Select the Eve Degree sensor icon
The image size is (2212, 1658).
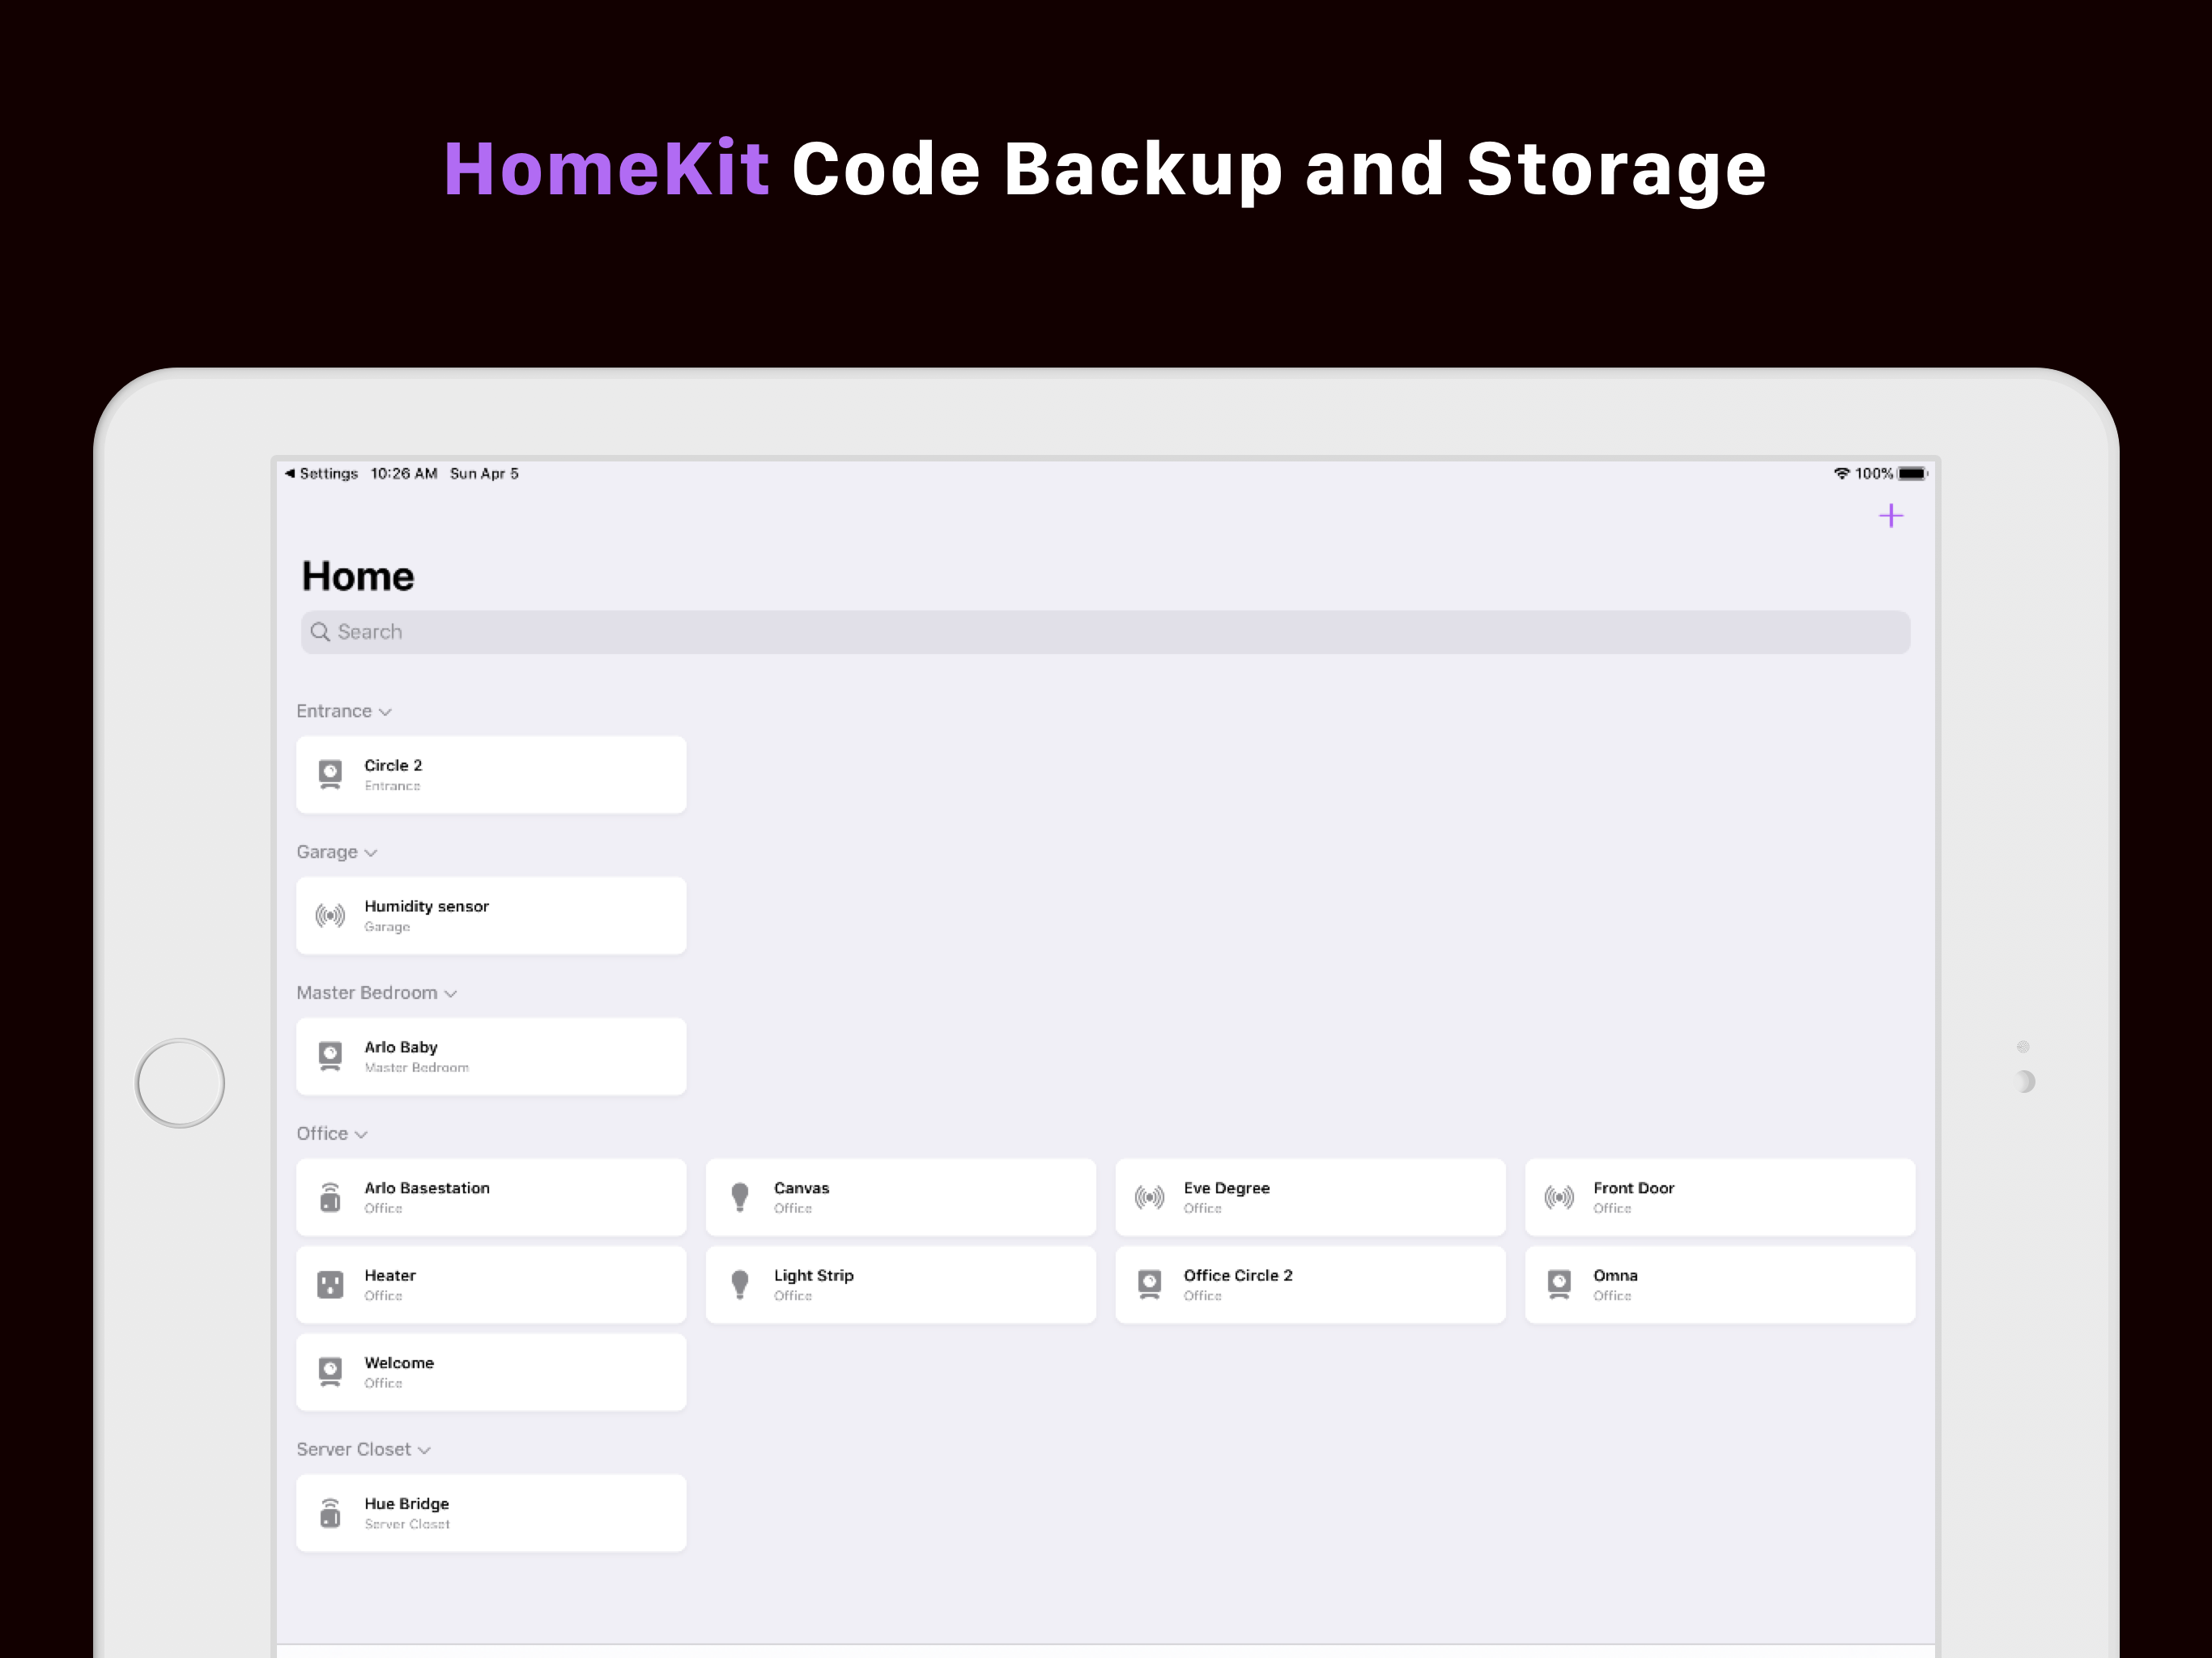pyautogui.click(x=1149, y=1197)
